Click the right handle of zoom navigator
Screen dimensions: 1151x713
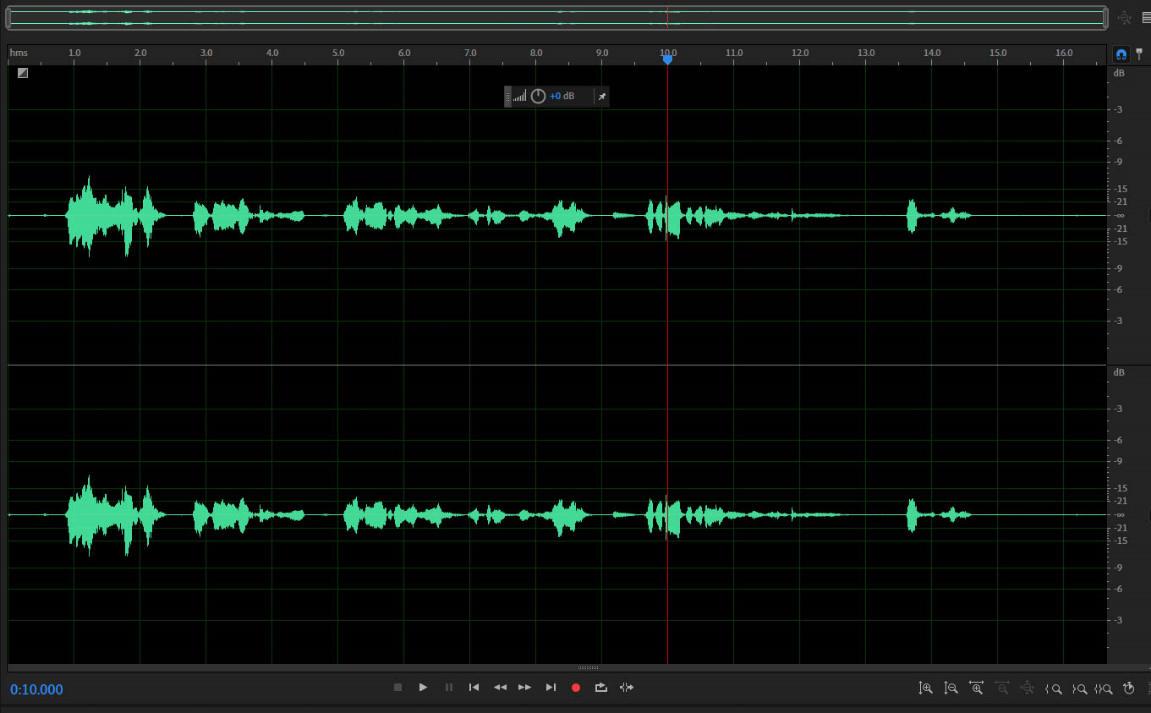click(1105, 18)
